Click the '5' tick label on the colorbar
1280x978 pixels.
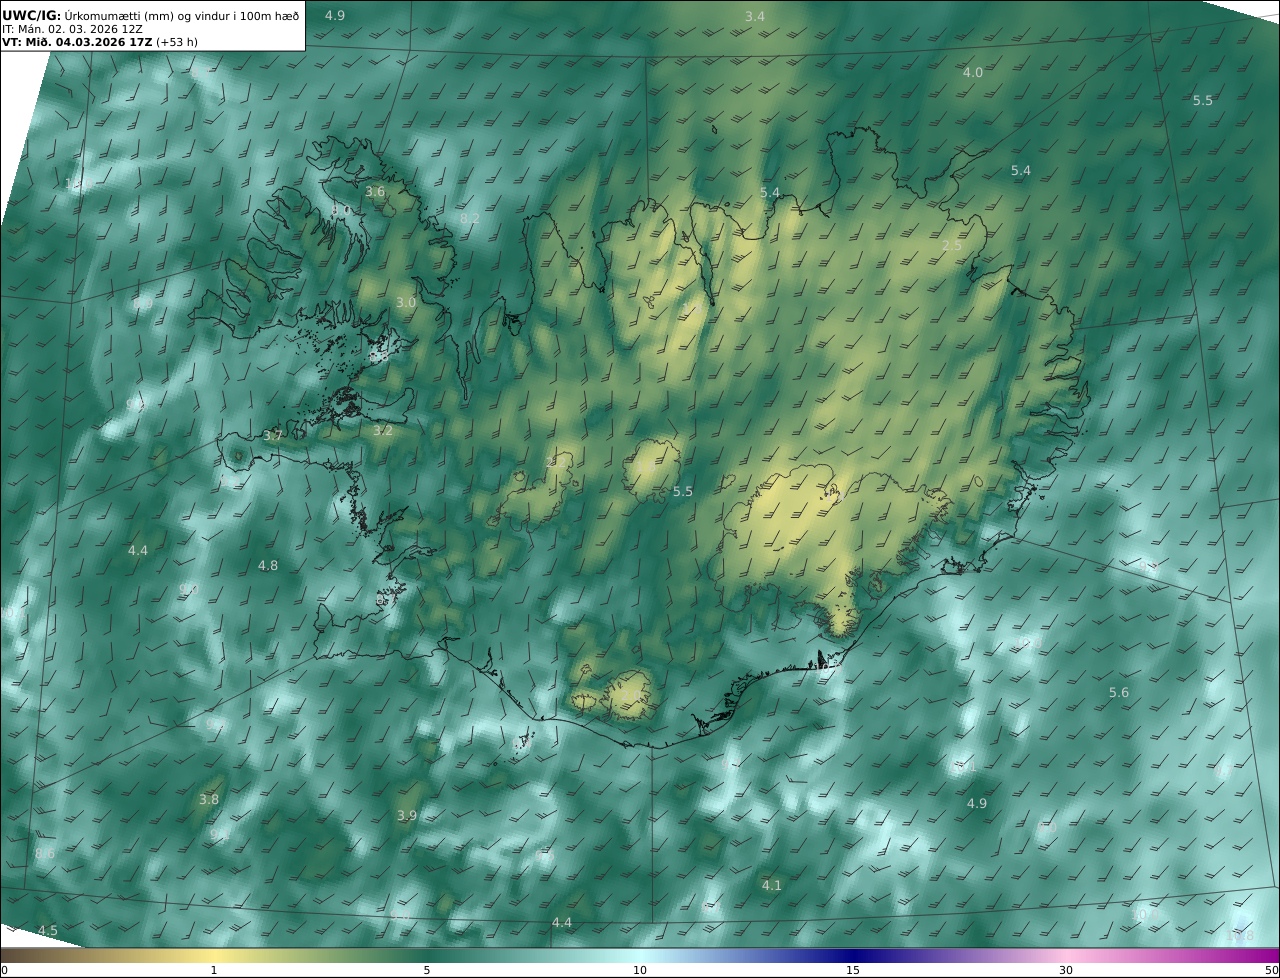click(x=427, y=970)
